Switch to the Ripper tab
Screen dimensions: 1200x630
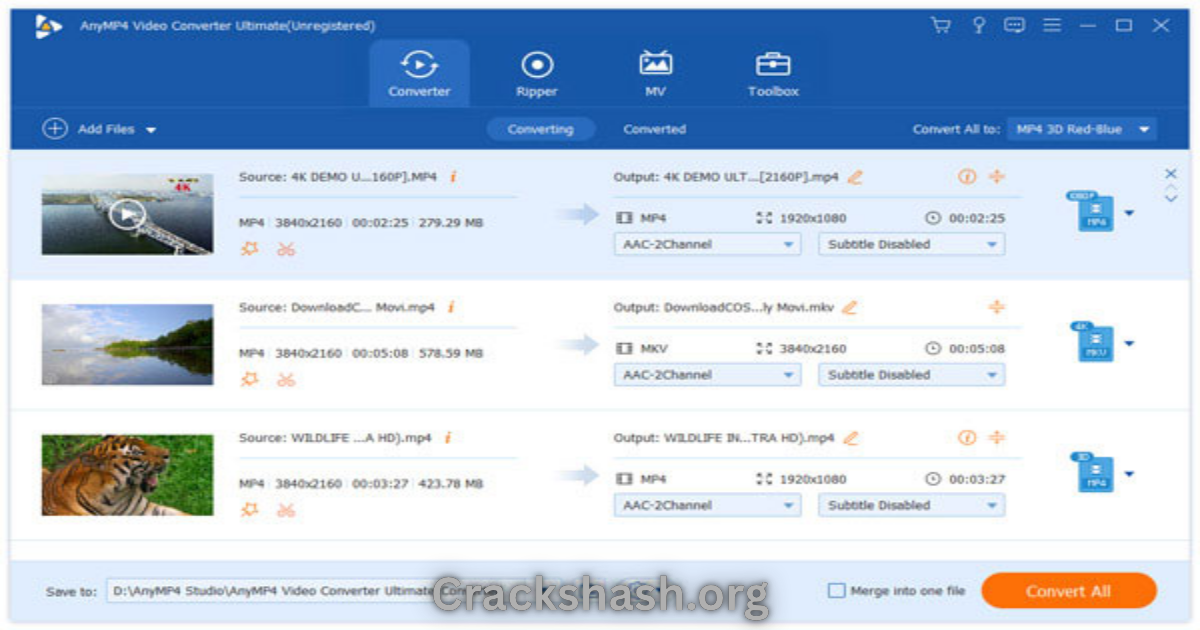coord(537,74)
